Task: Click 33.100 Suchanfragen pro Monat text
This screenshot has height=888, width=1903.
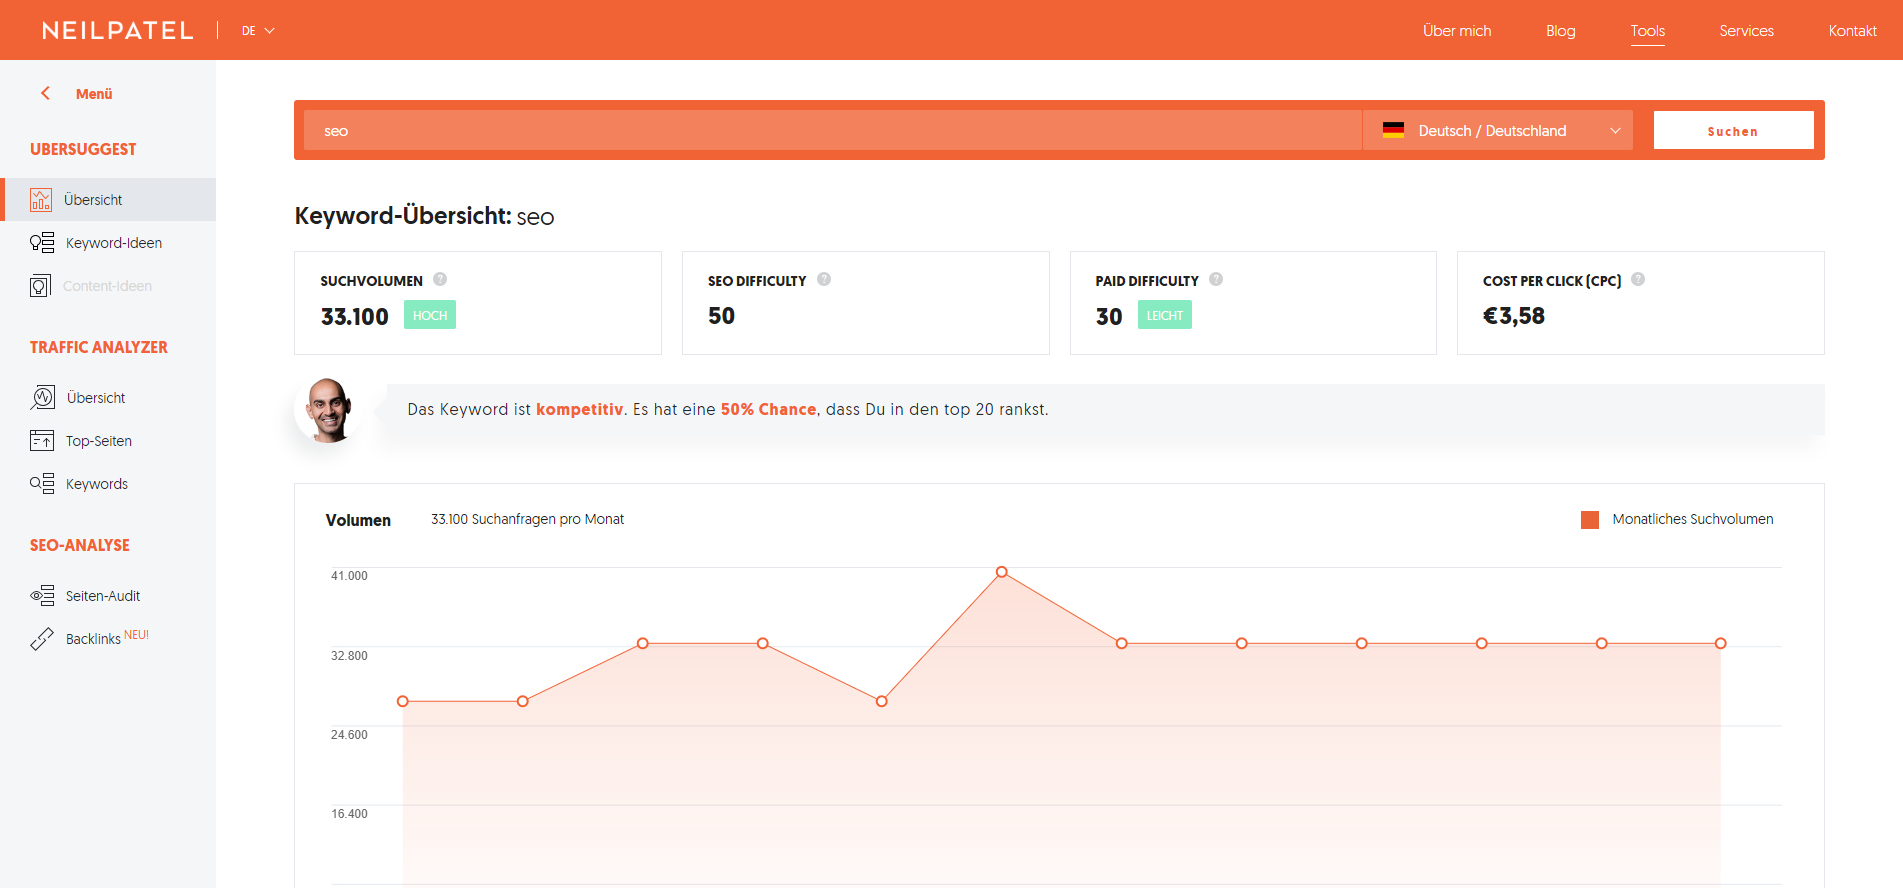Action: [x=528, y=519]
